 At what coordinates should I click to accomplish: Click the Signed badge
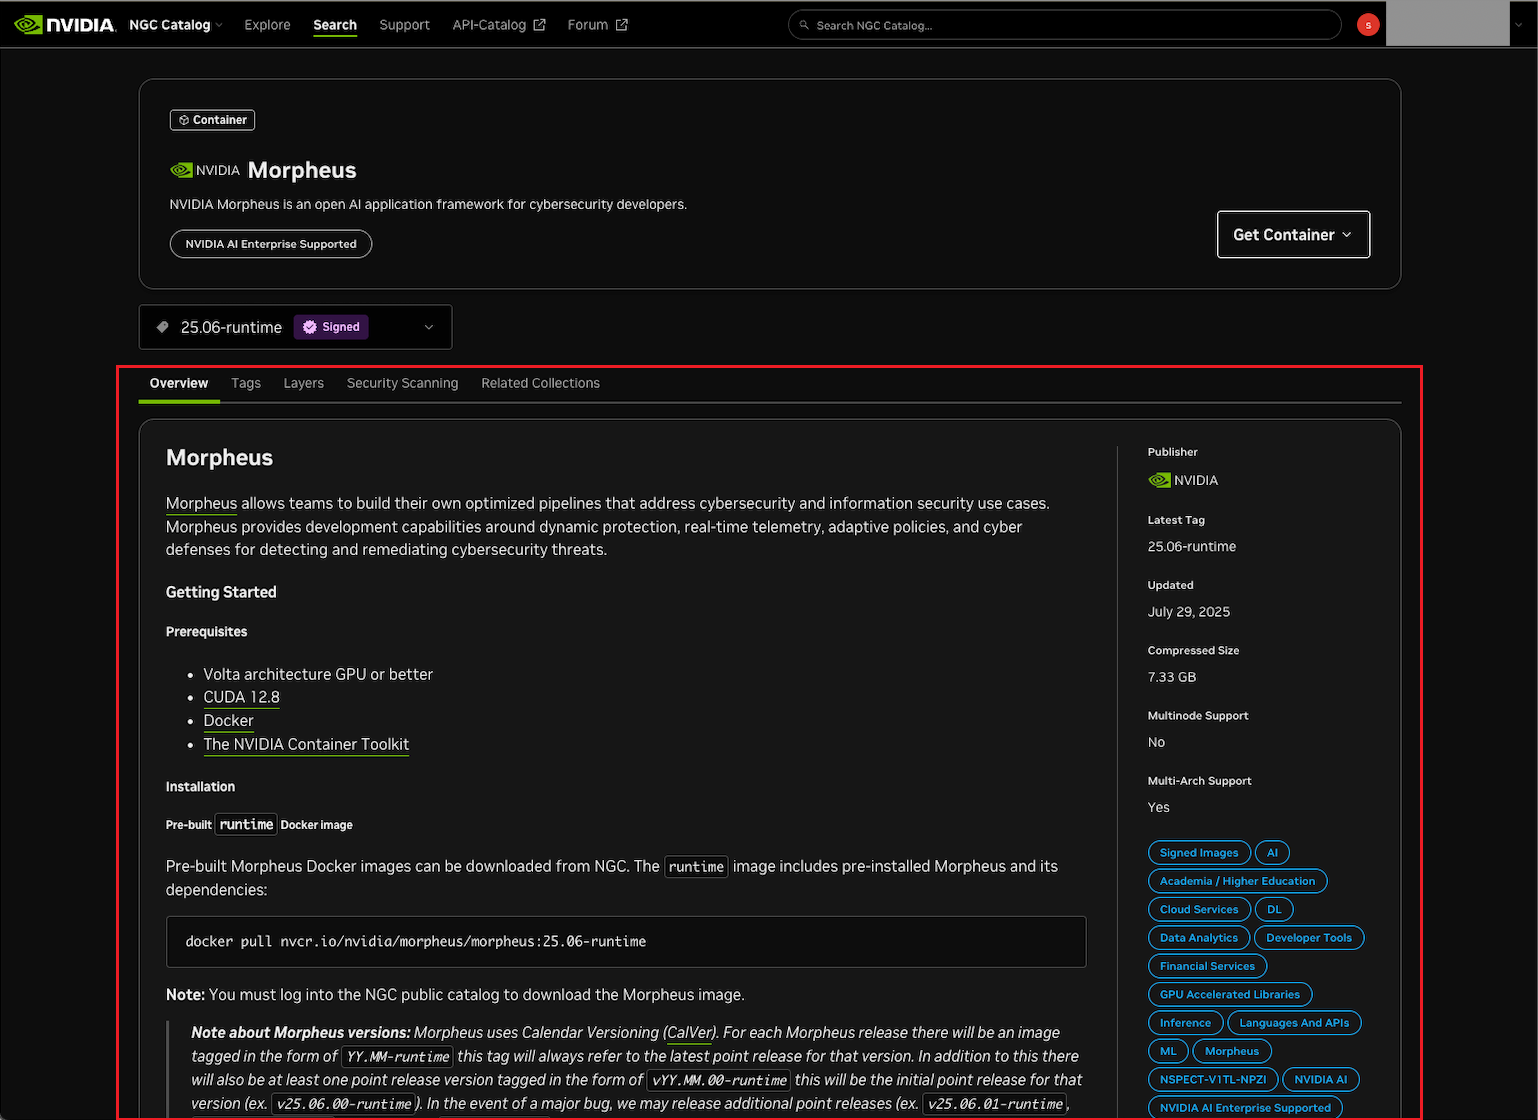pyautogui.click(x=331, y=327)
